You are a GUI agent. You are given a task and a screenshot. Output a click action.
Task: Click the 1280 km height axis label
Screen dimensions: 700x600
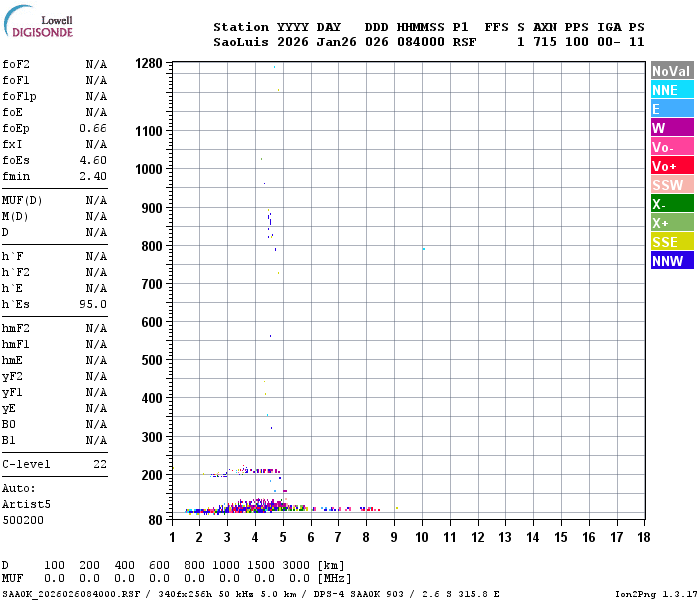point(149,63)
